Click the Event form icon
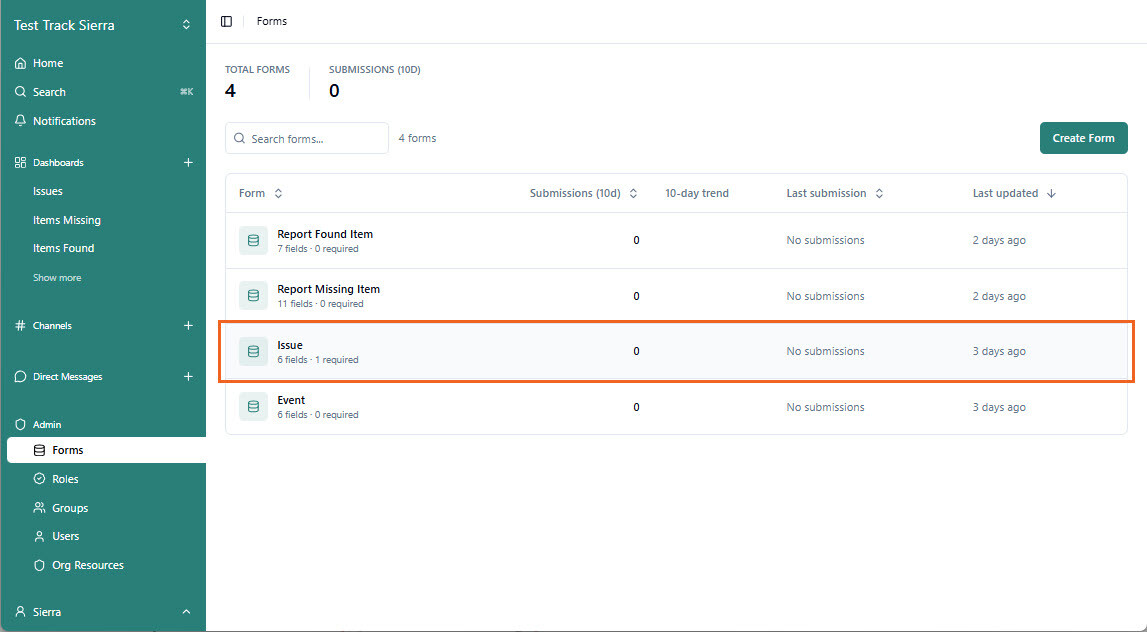This screenshot has width=1147, height=632. click(x=253, y=407)
